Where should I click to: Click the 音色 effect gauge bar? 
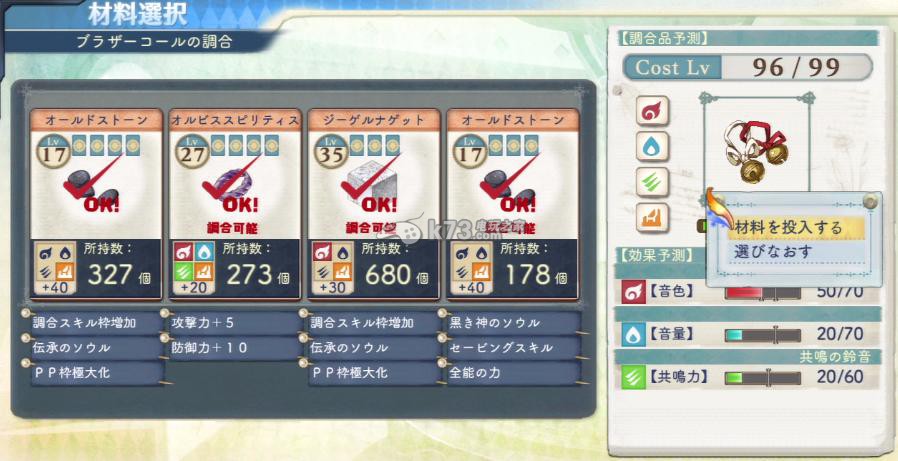click(763, 293)
